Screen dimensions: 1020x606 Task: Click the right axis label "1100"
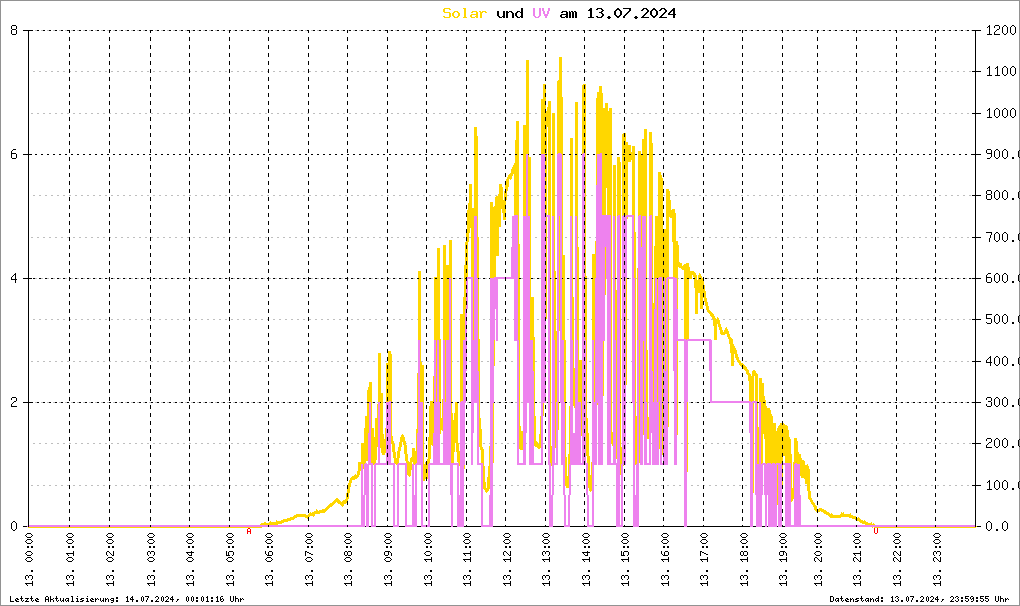point(1000,72)
